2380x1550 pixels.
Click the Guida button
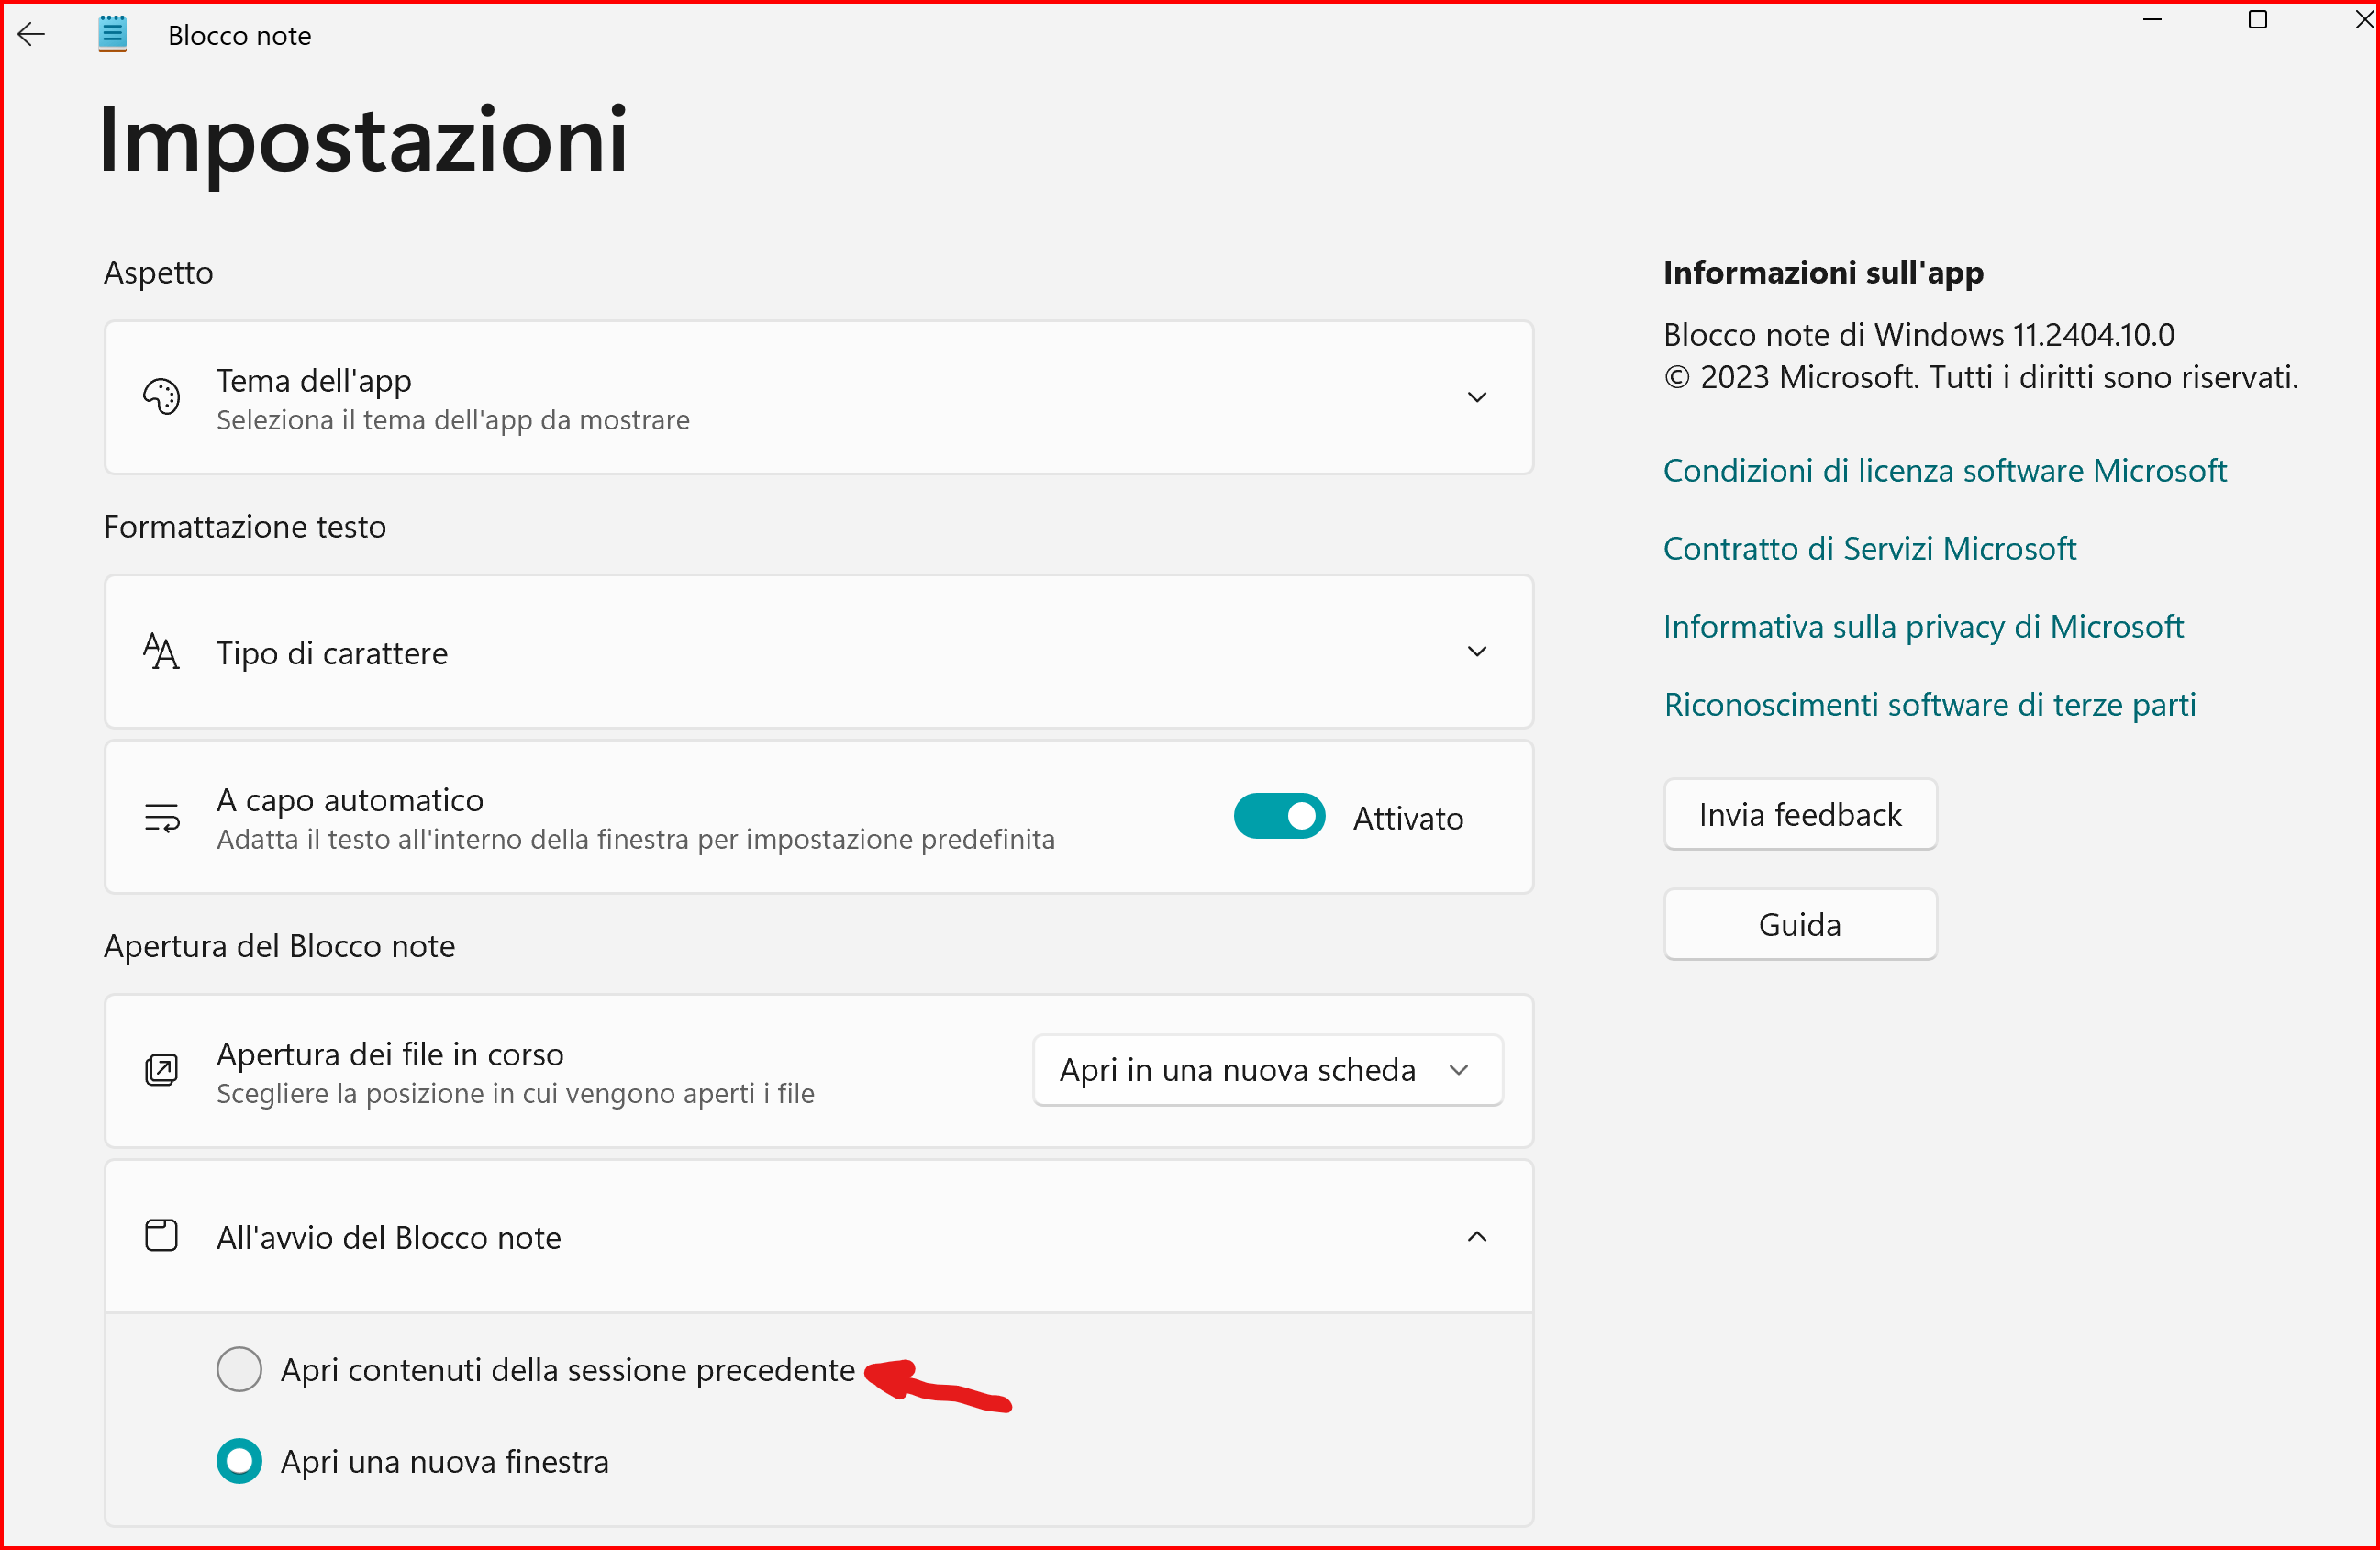click(x=1800, y=925)
